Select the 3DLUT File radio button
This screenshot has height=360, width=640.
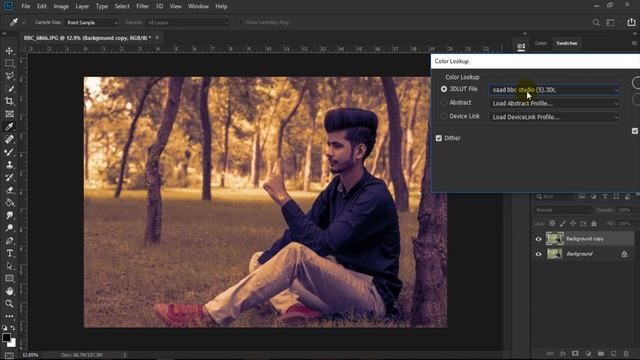pyautogui.click(x=444, y=89)
